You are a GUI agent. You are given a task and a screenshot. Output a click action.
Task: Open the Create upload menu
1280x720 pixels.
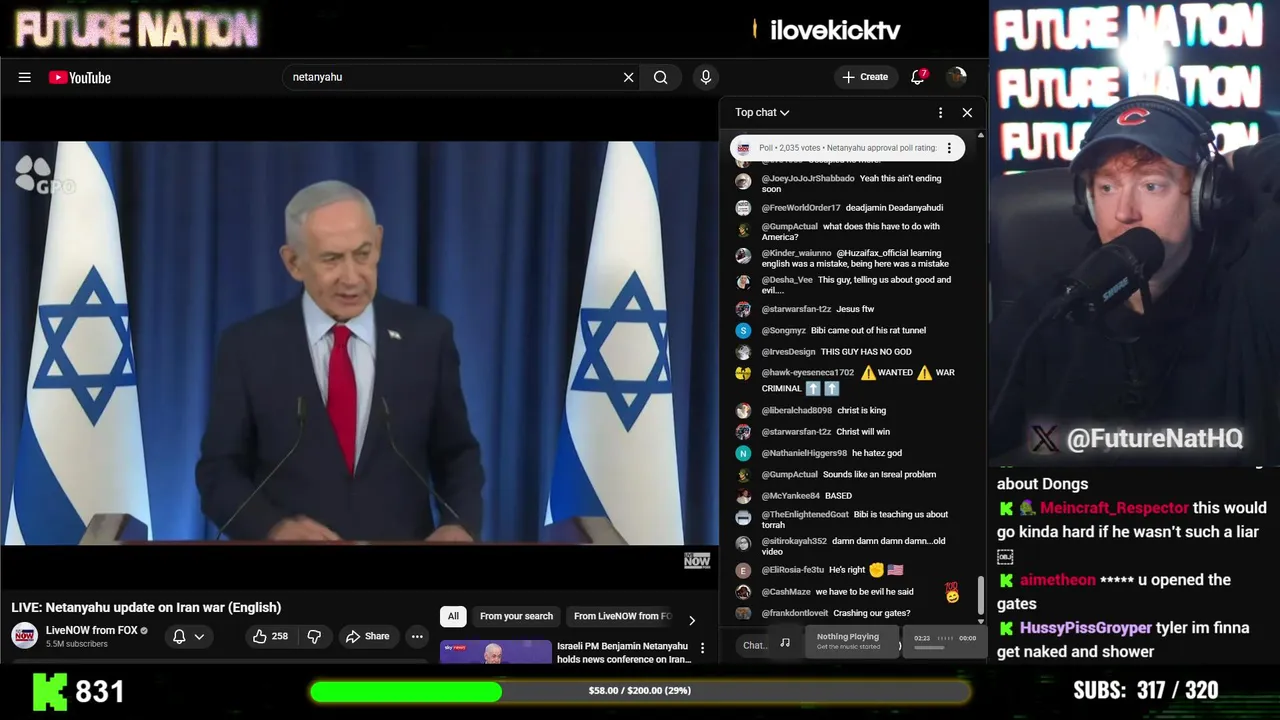(865, 77)
